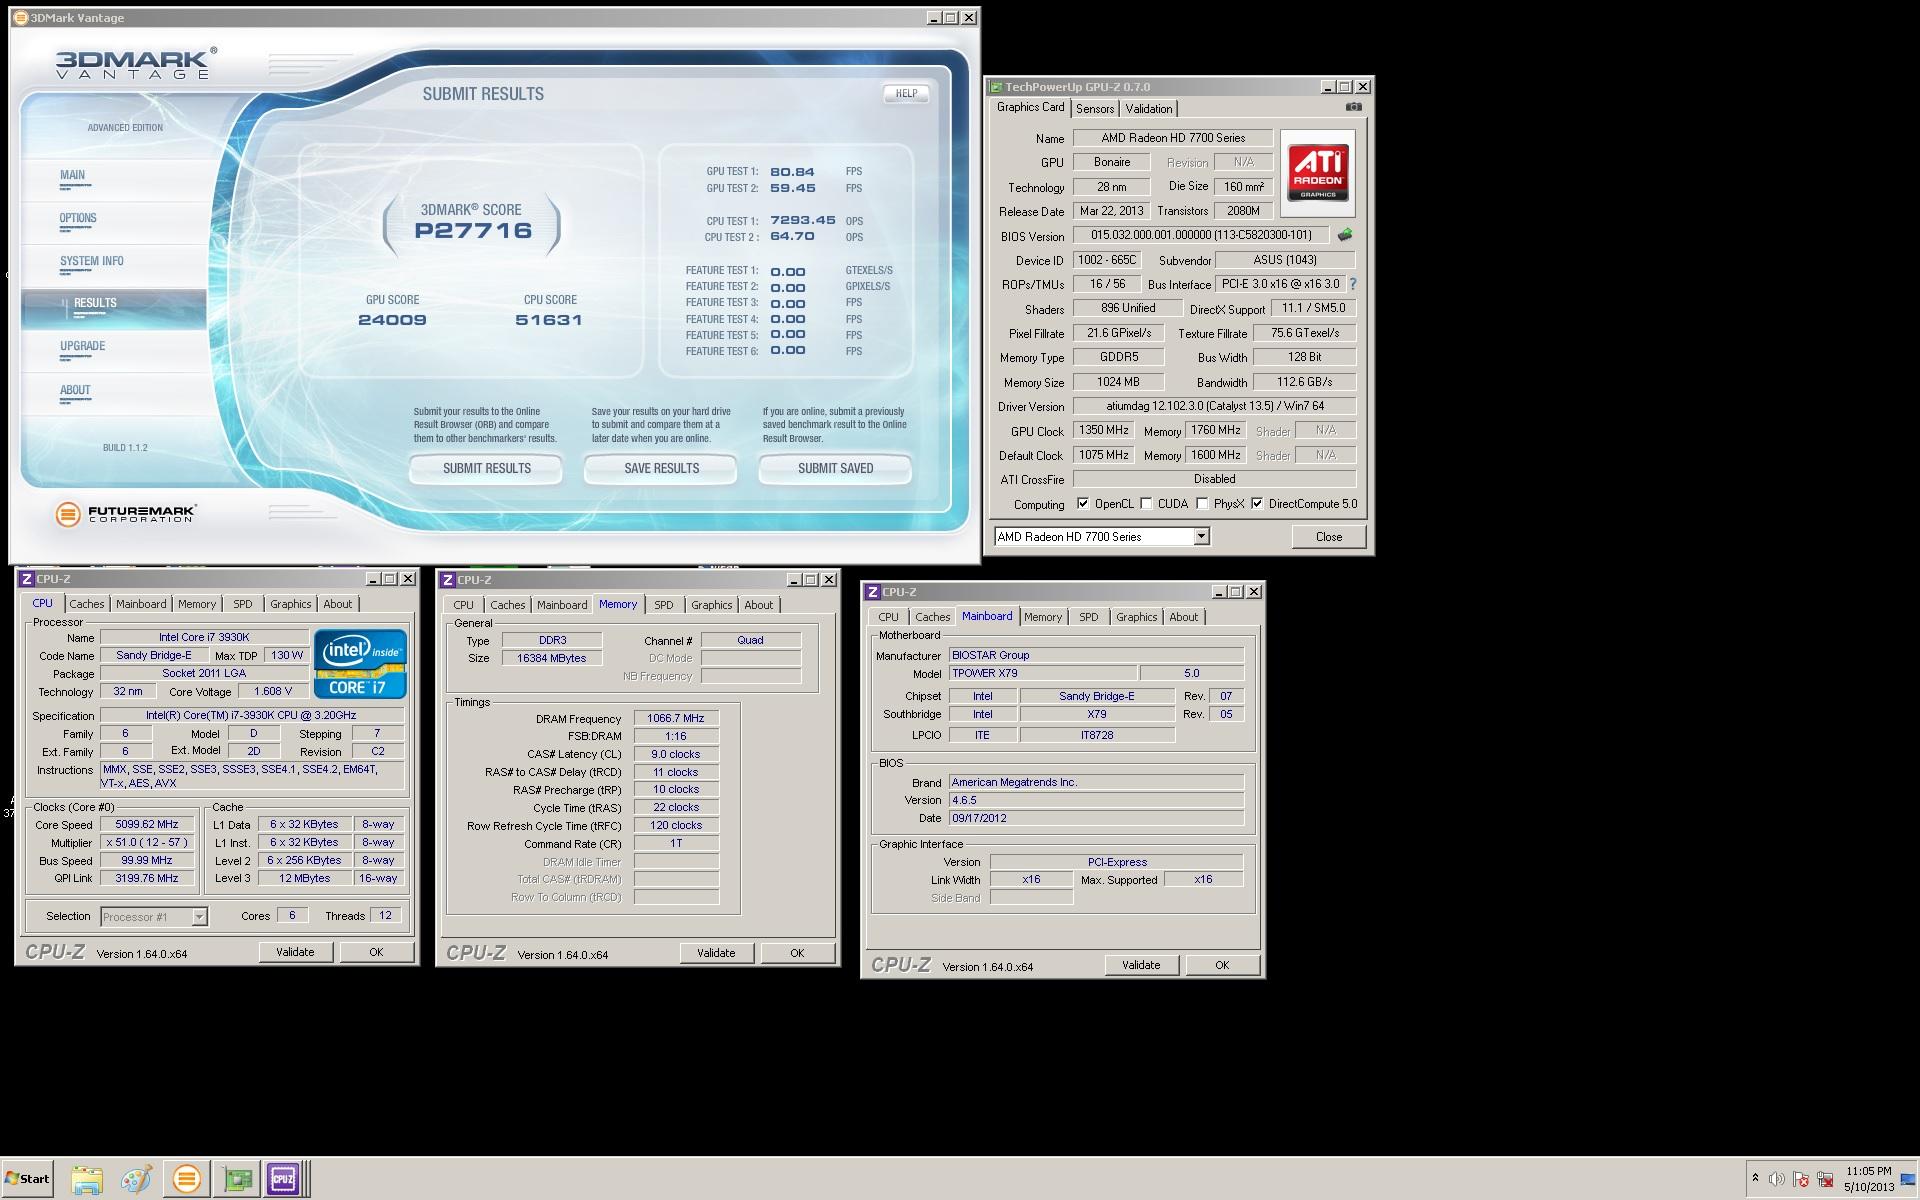The height and width of the screenshot is (1200, 1920).
Task: Open Mainboard tab in CPU-Z CPU window
Action: (x=141, y=604)
